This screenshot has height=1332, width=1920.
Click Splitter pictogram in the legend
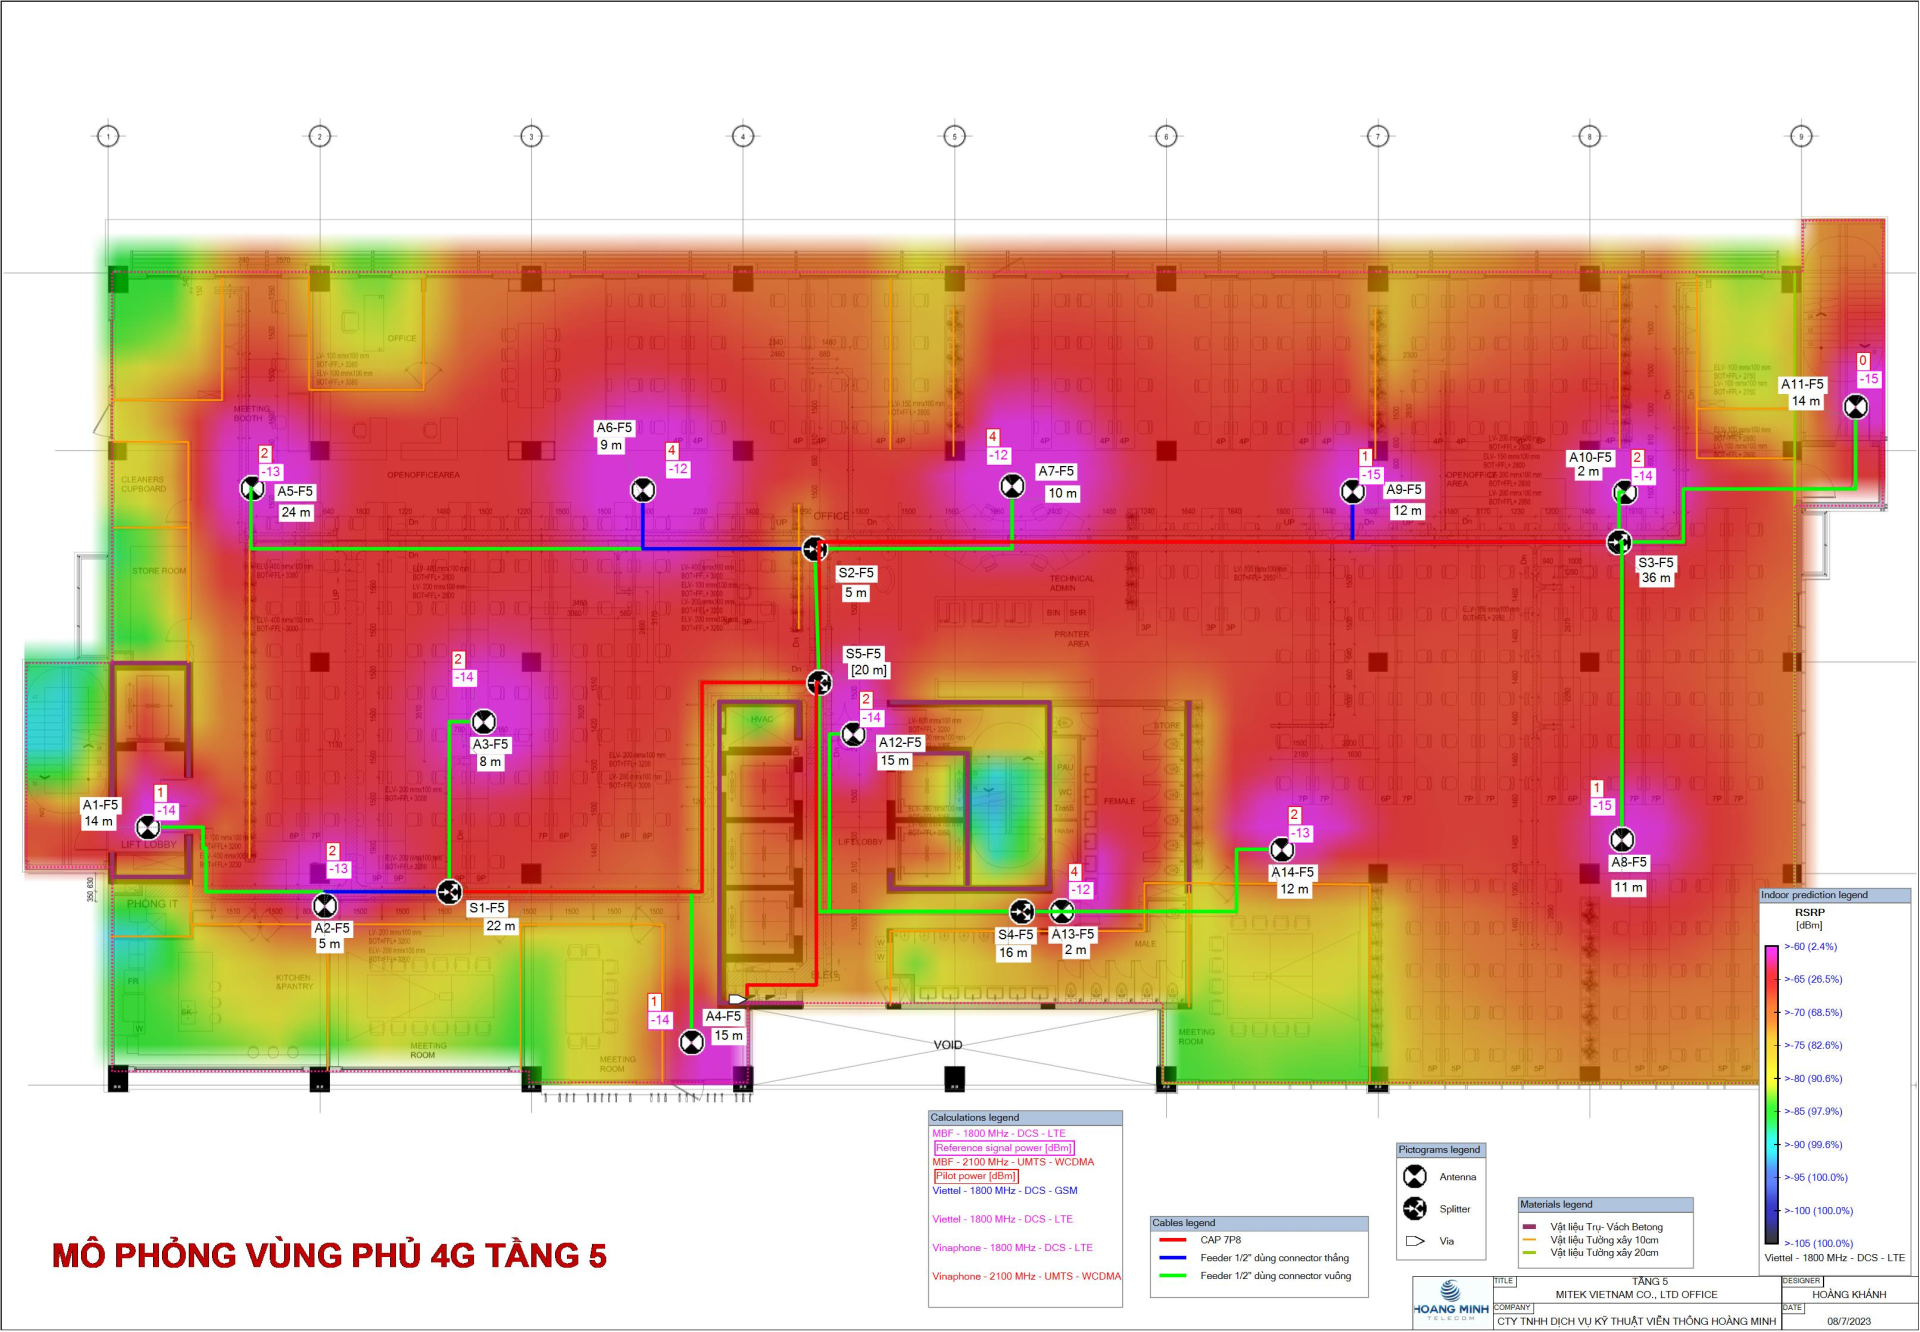pos(1415,1209)
